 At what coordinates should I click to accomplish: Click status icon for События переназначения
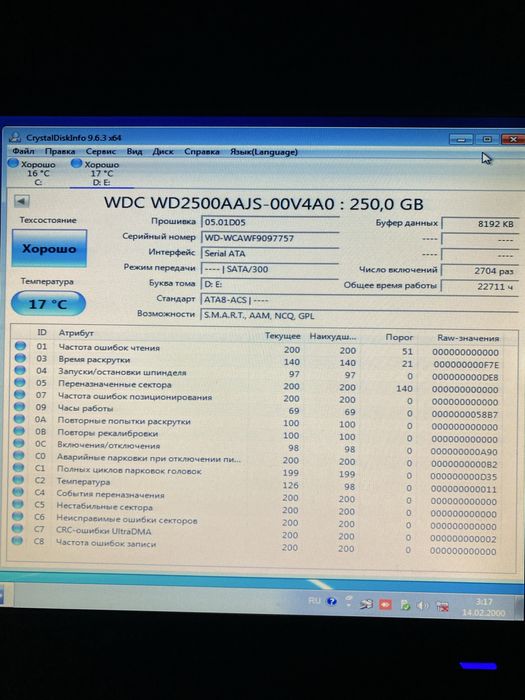18,492
